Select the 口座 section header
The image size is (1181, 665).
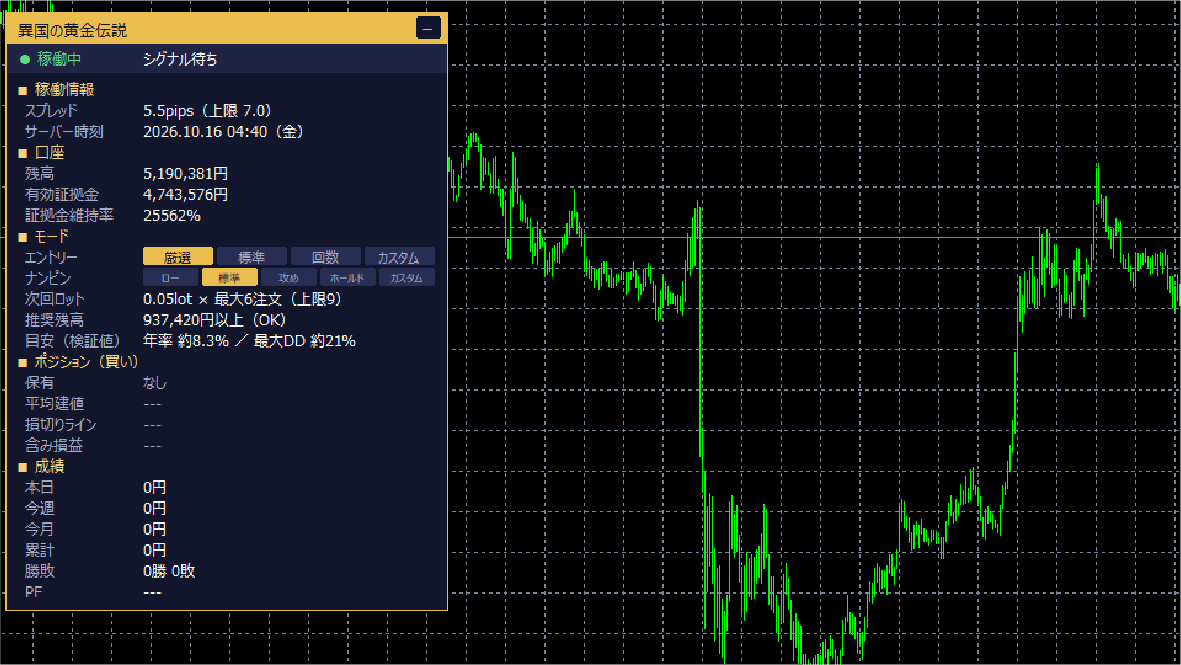(49, 153)
